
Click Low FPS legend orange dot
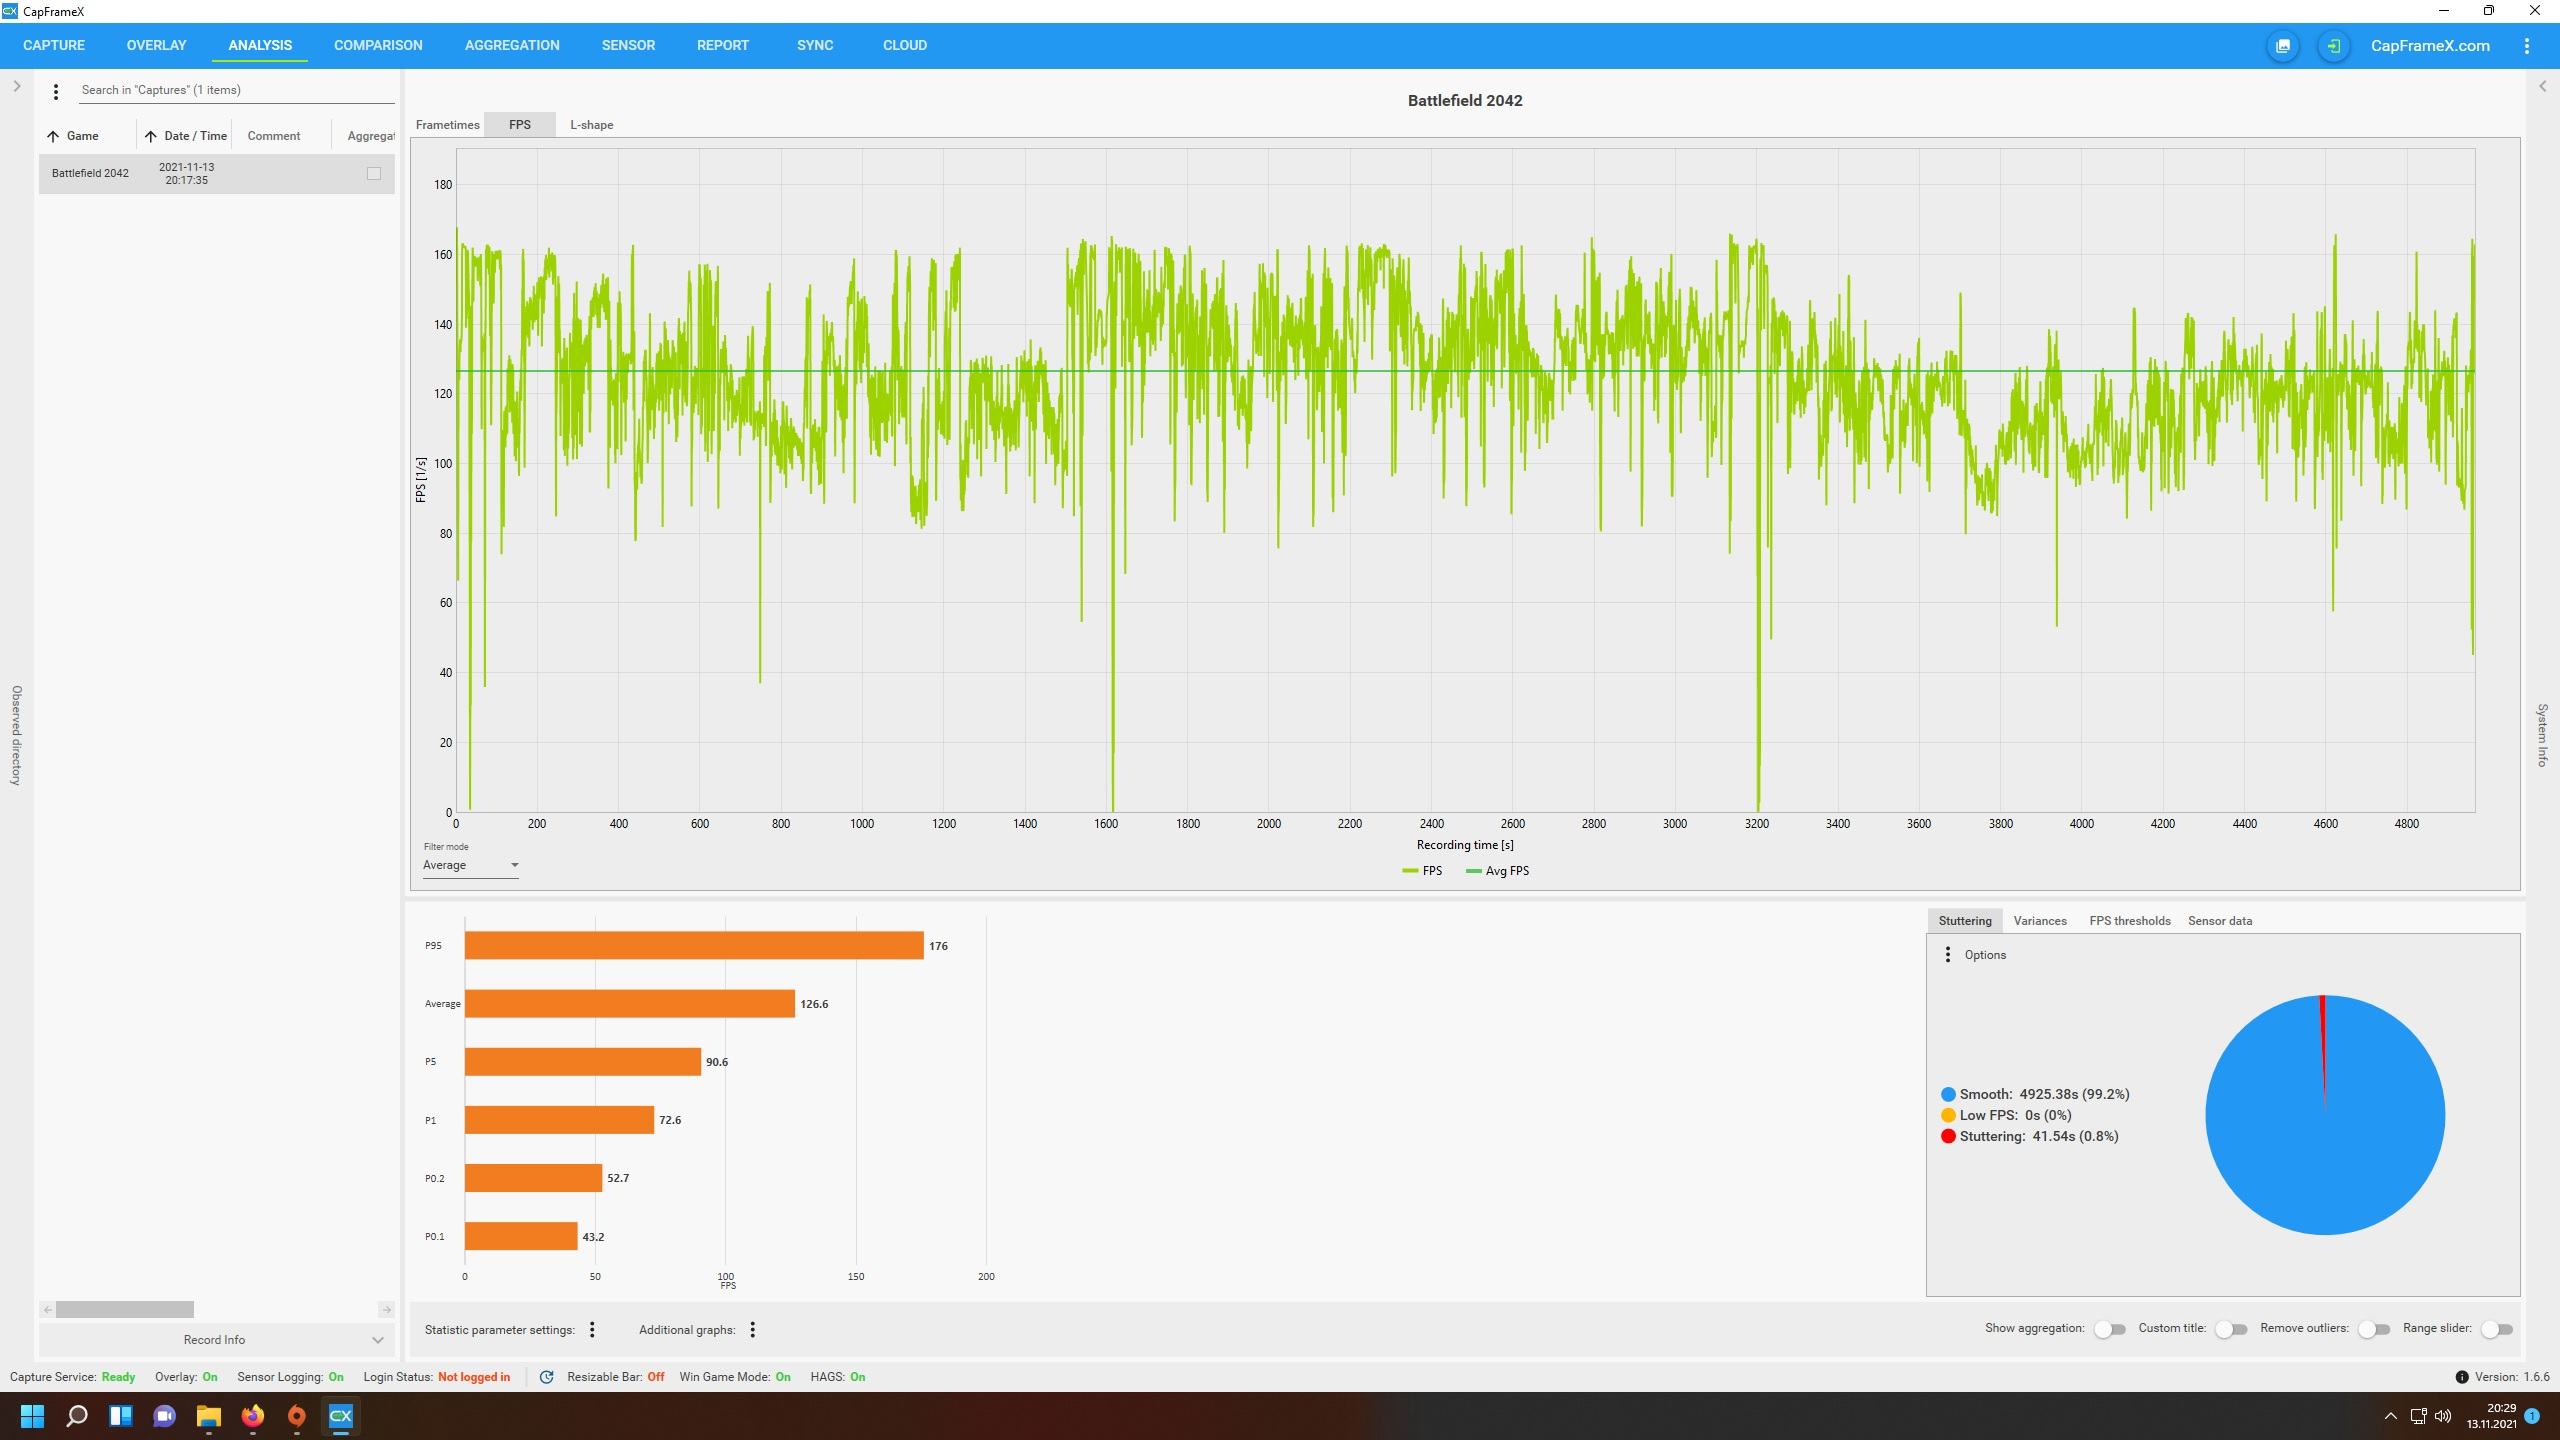1948,1116
